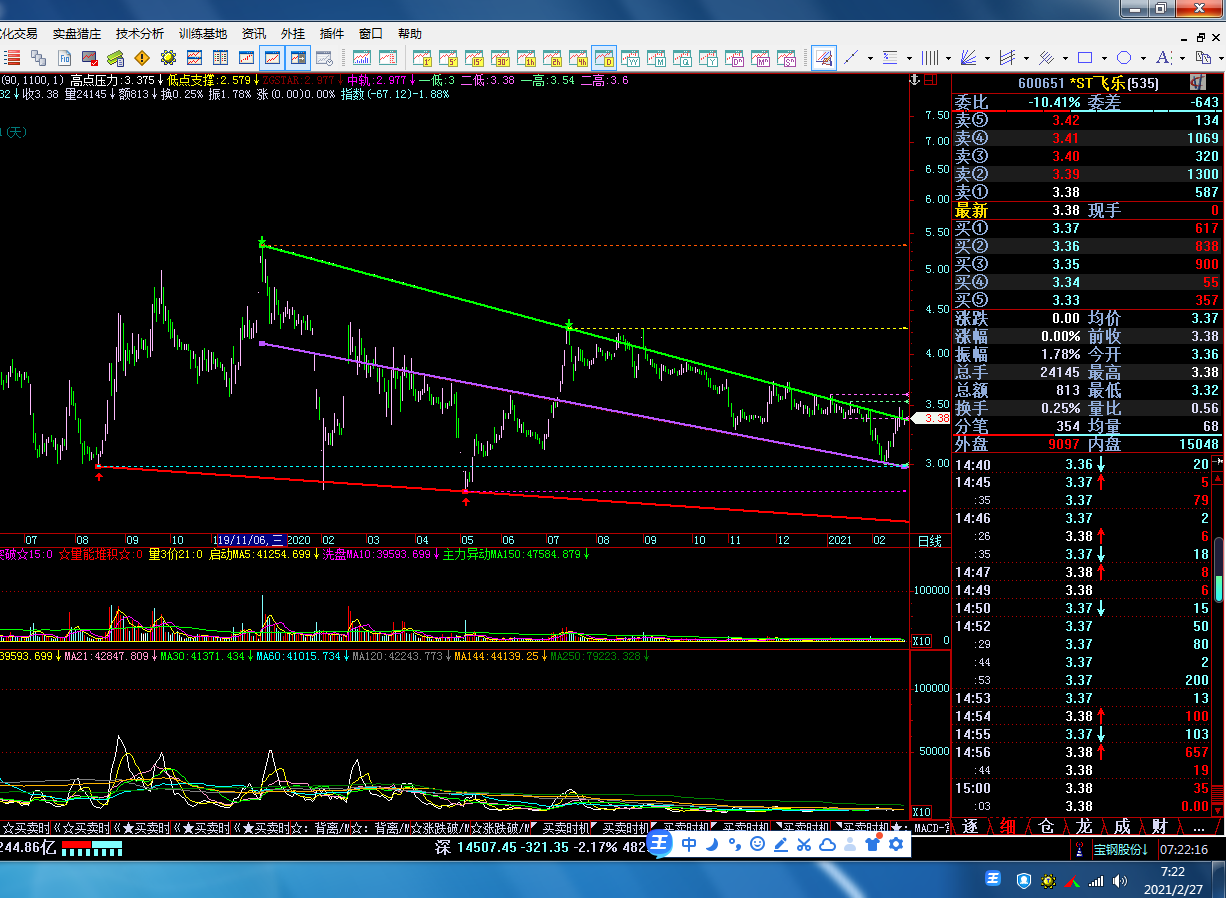
Task: Click the yellow gear settings toolbar icon
Action: tap(168, 57)
